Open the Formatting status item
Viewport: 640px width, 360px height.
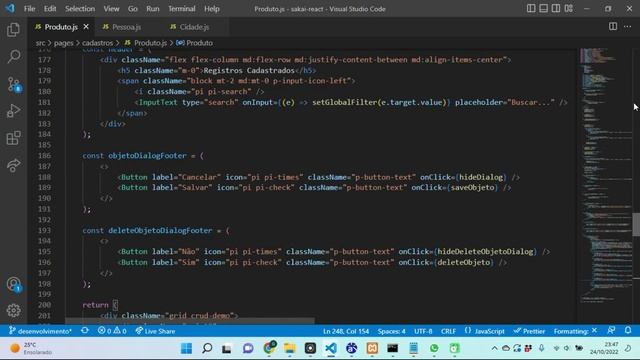pyautogui.click(x=575, y=331)
